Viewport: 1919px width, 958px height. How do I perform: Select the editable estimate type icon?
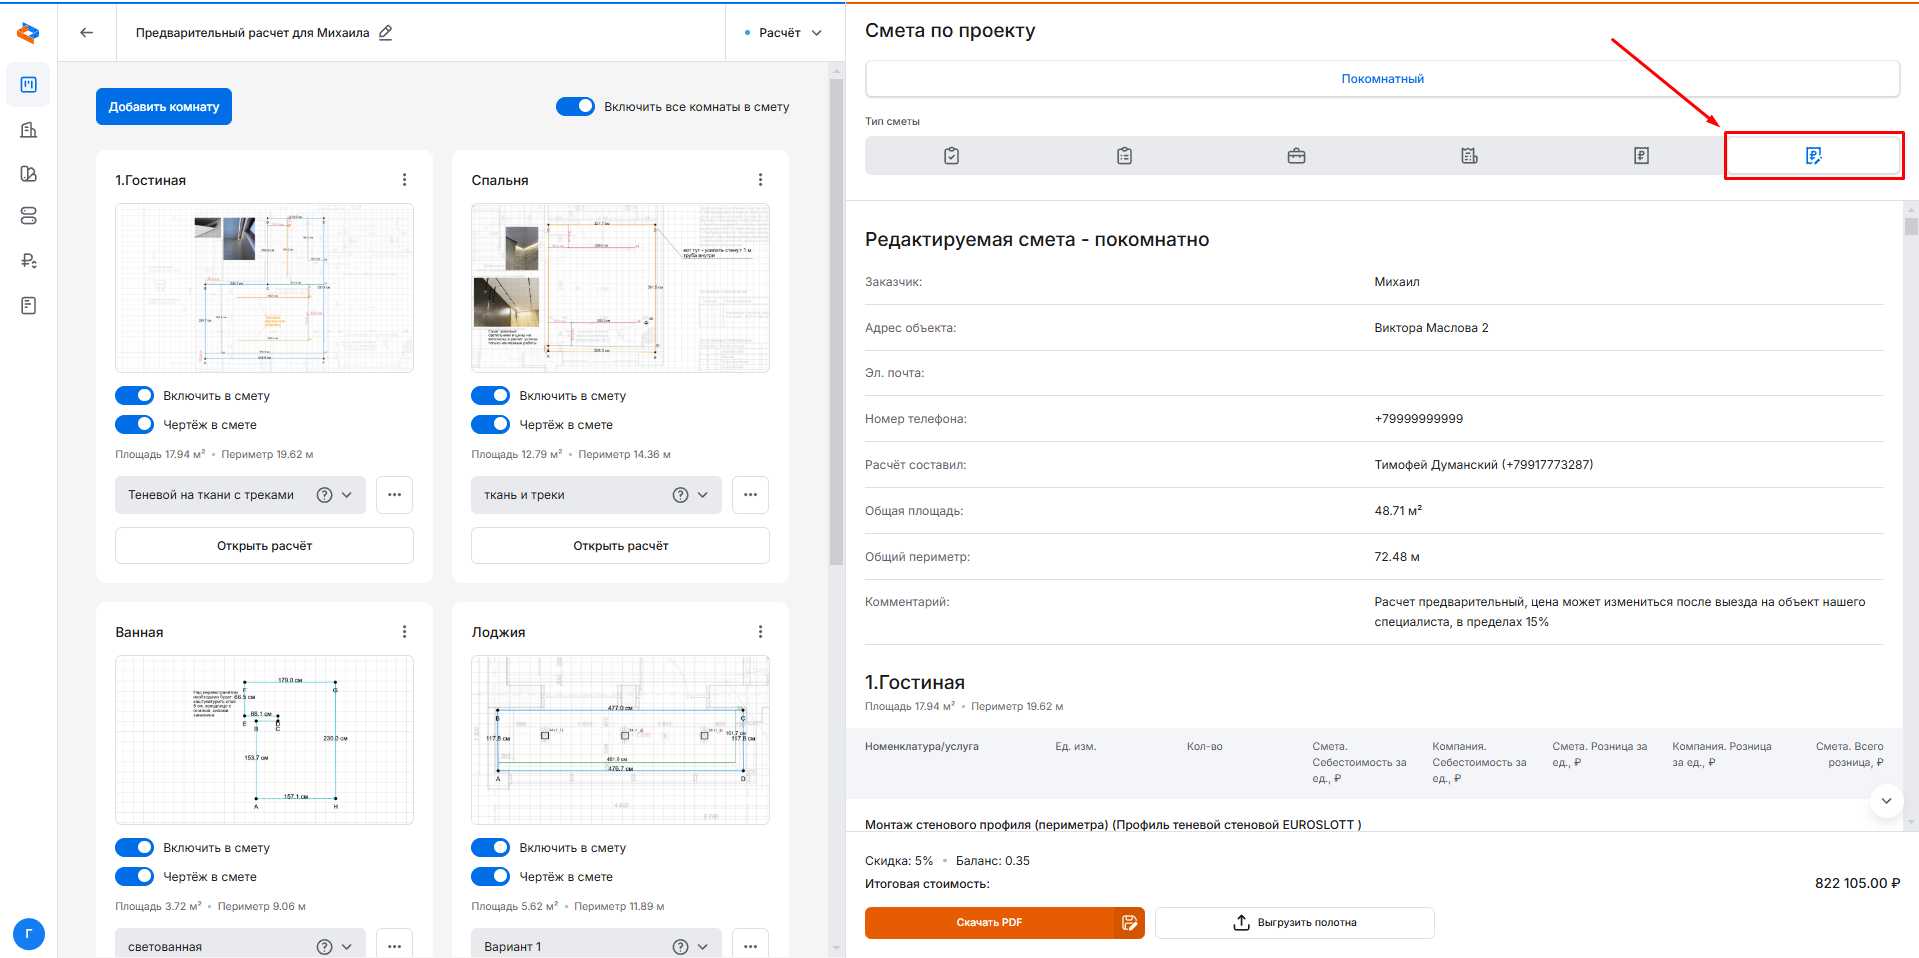pyautogui.click(x=1813, y=156)
